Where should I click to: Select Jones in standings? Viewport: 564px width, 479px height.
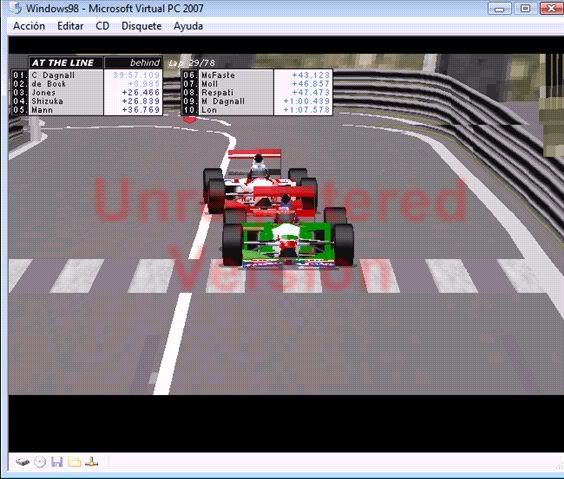(x=44, y=92)
